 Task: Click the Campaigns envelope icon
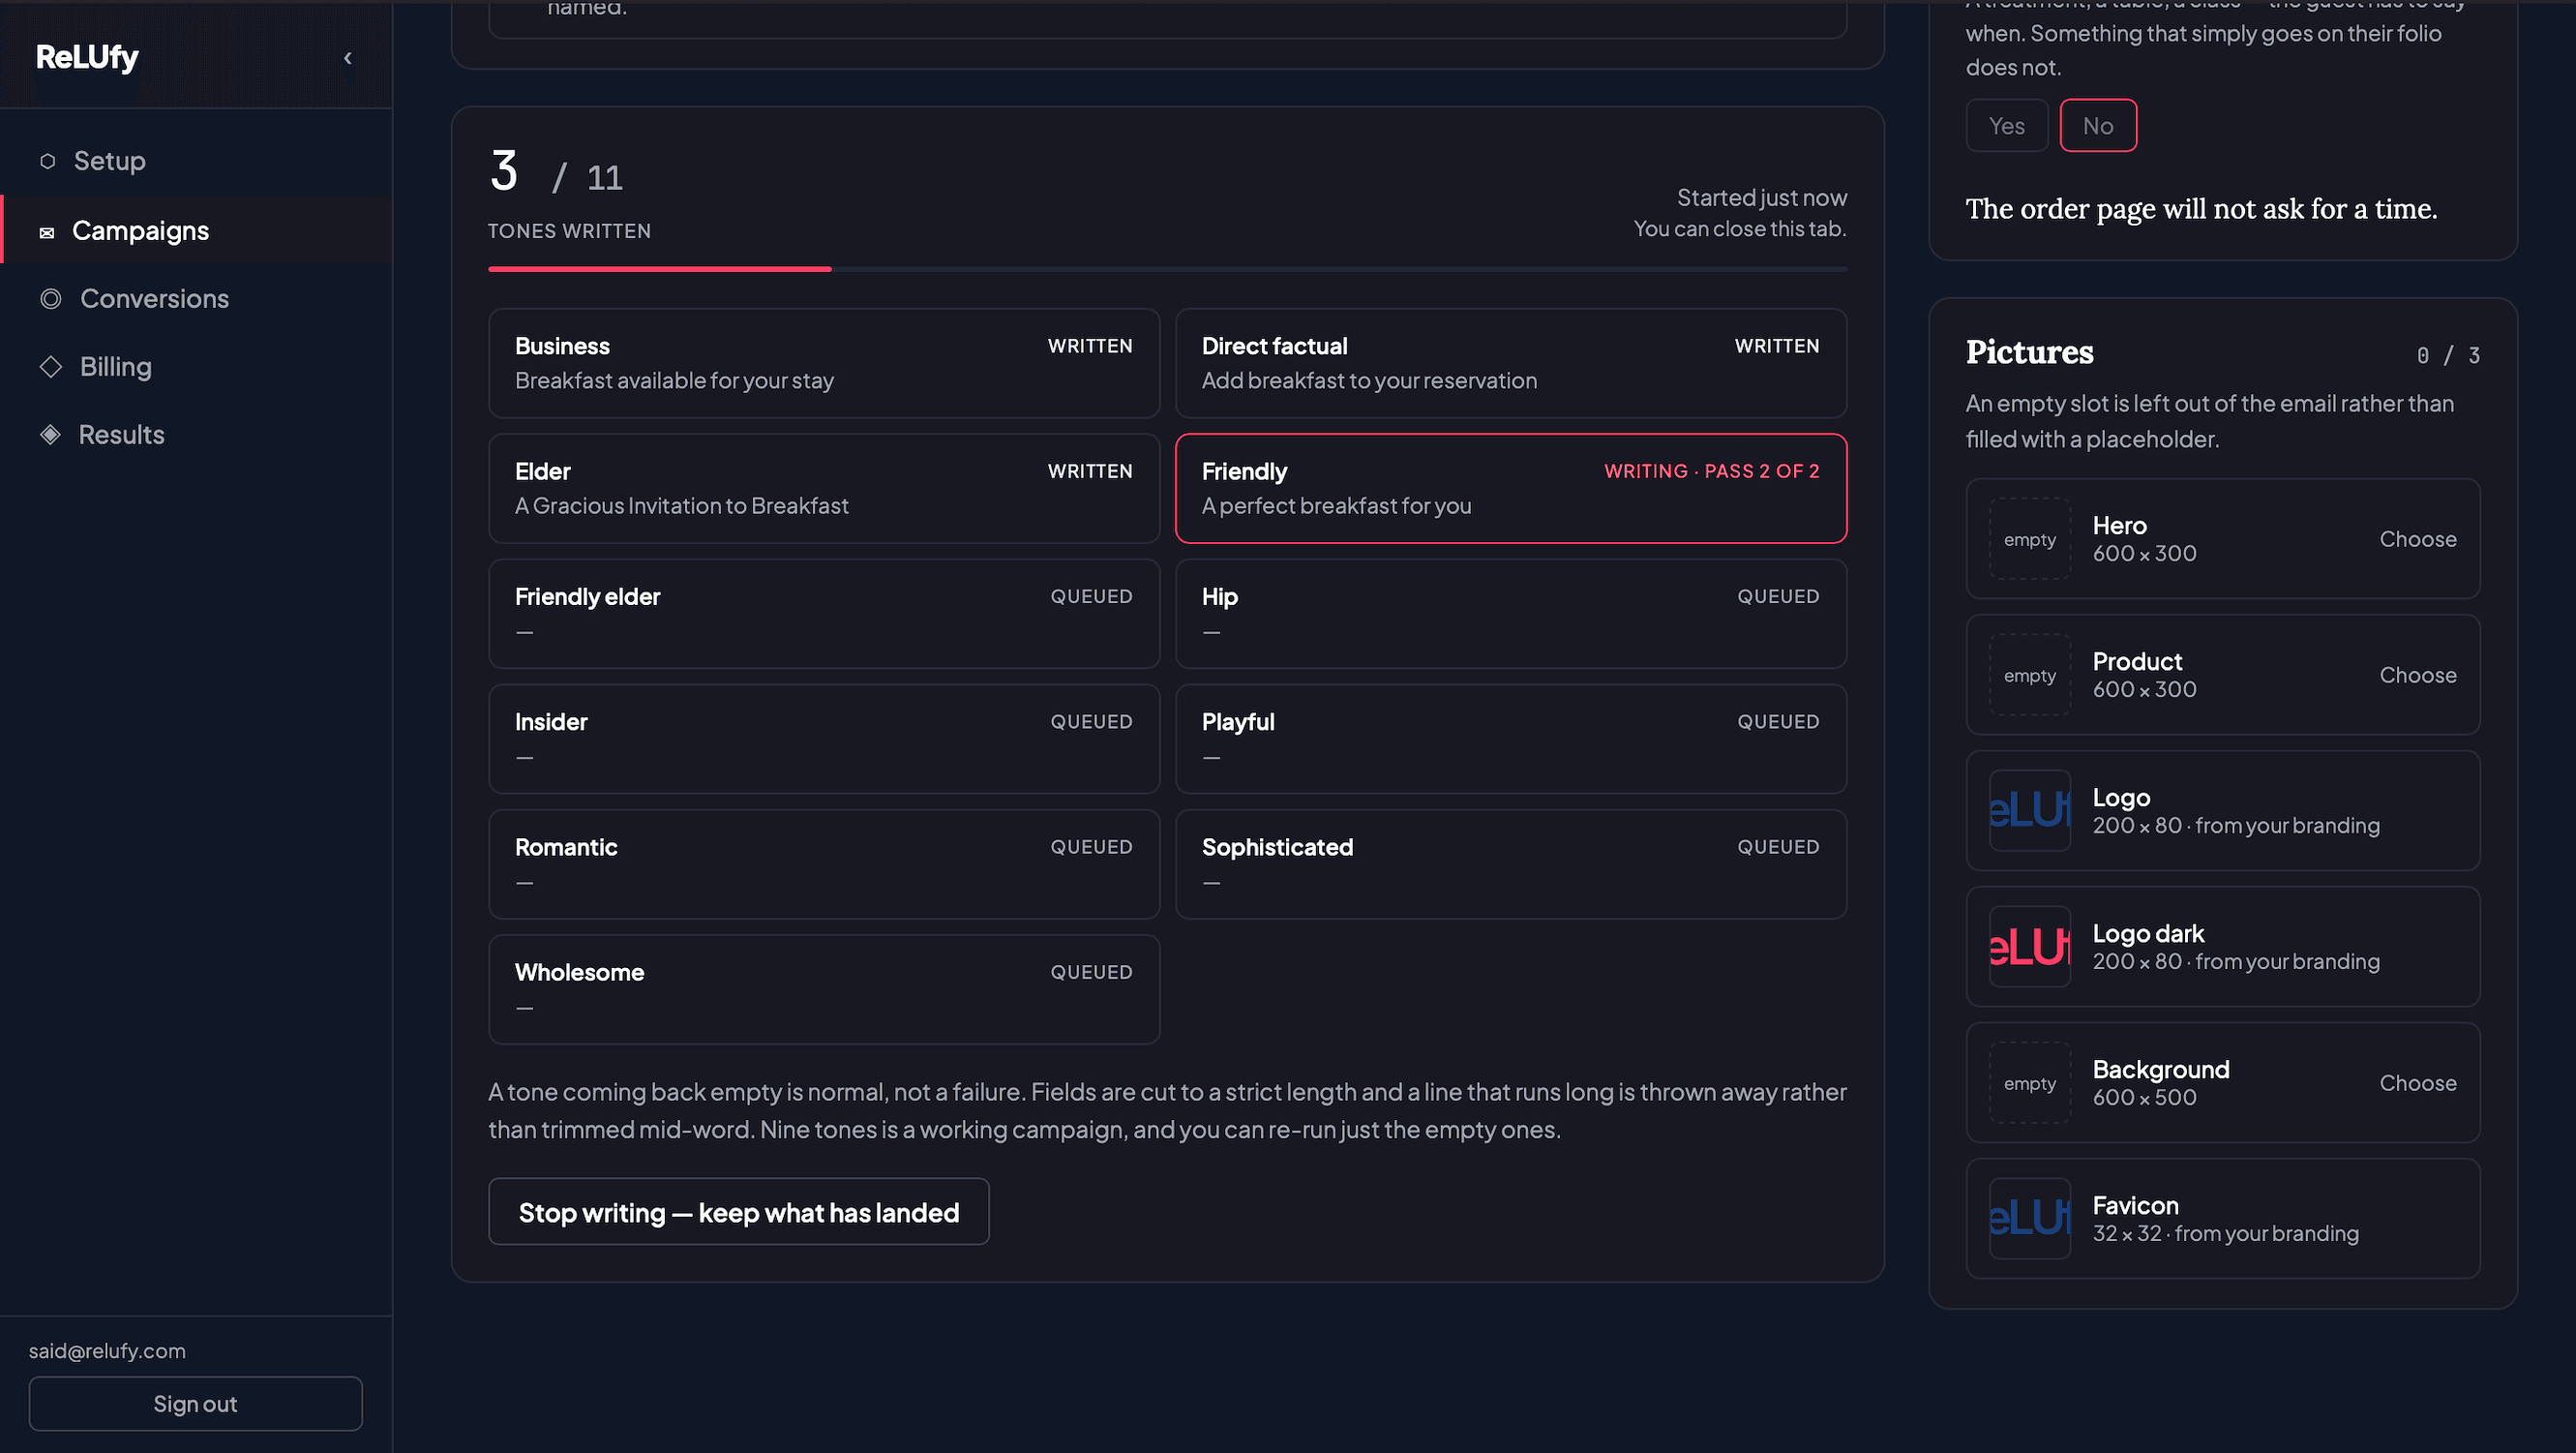click(x=46, y=232)
